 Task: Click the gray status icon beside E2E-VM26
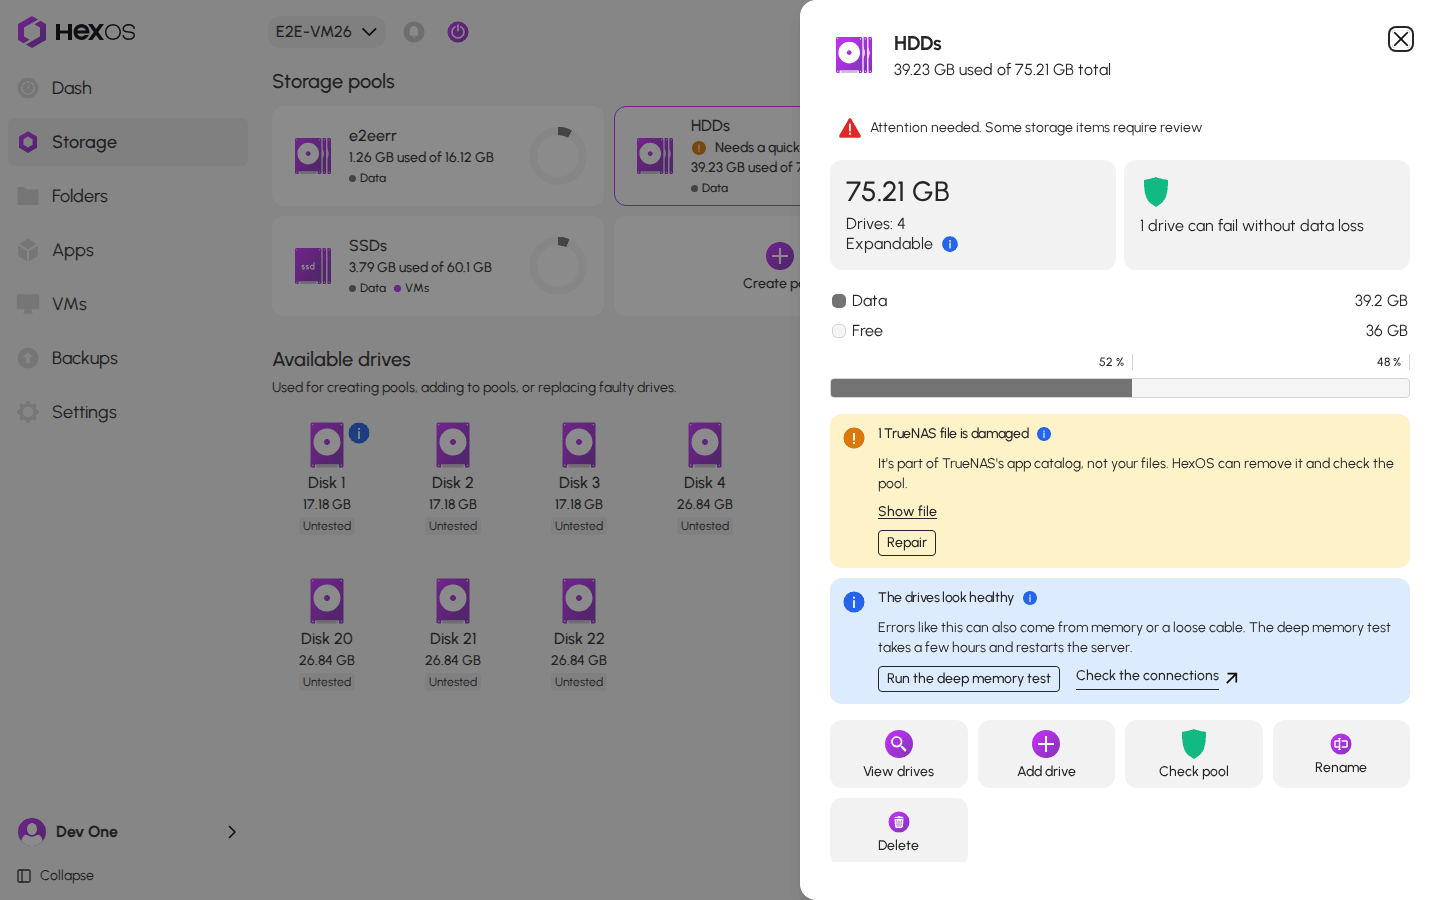point(414,32)
